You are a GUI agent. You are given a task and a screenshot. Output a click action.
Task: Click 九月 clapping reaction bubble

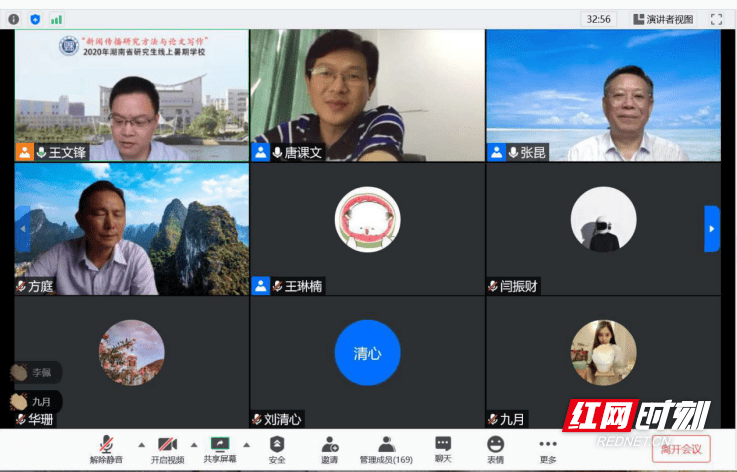coord(36,402)
